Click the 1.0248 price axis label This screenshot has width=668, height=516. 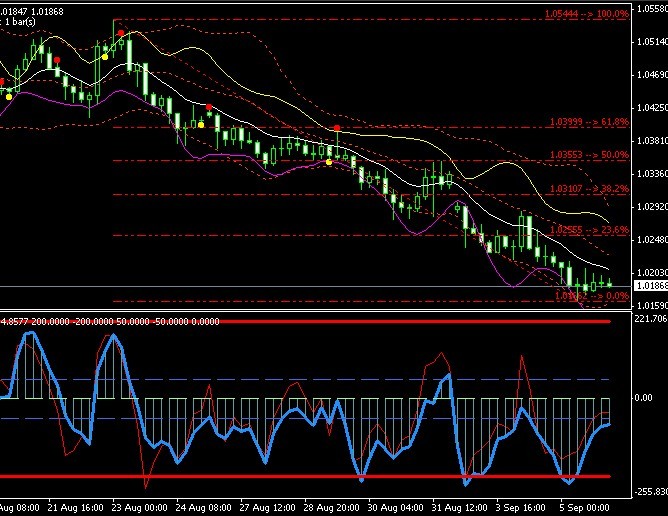(652, 240)
